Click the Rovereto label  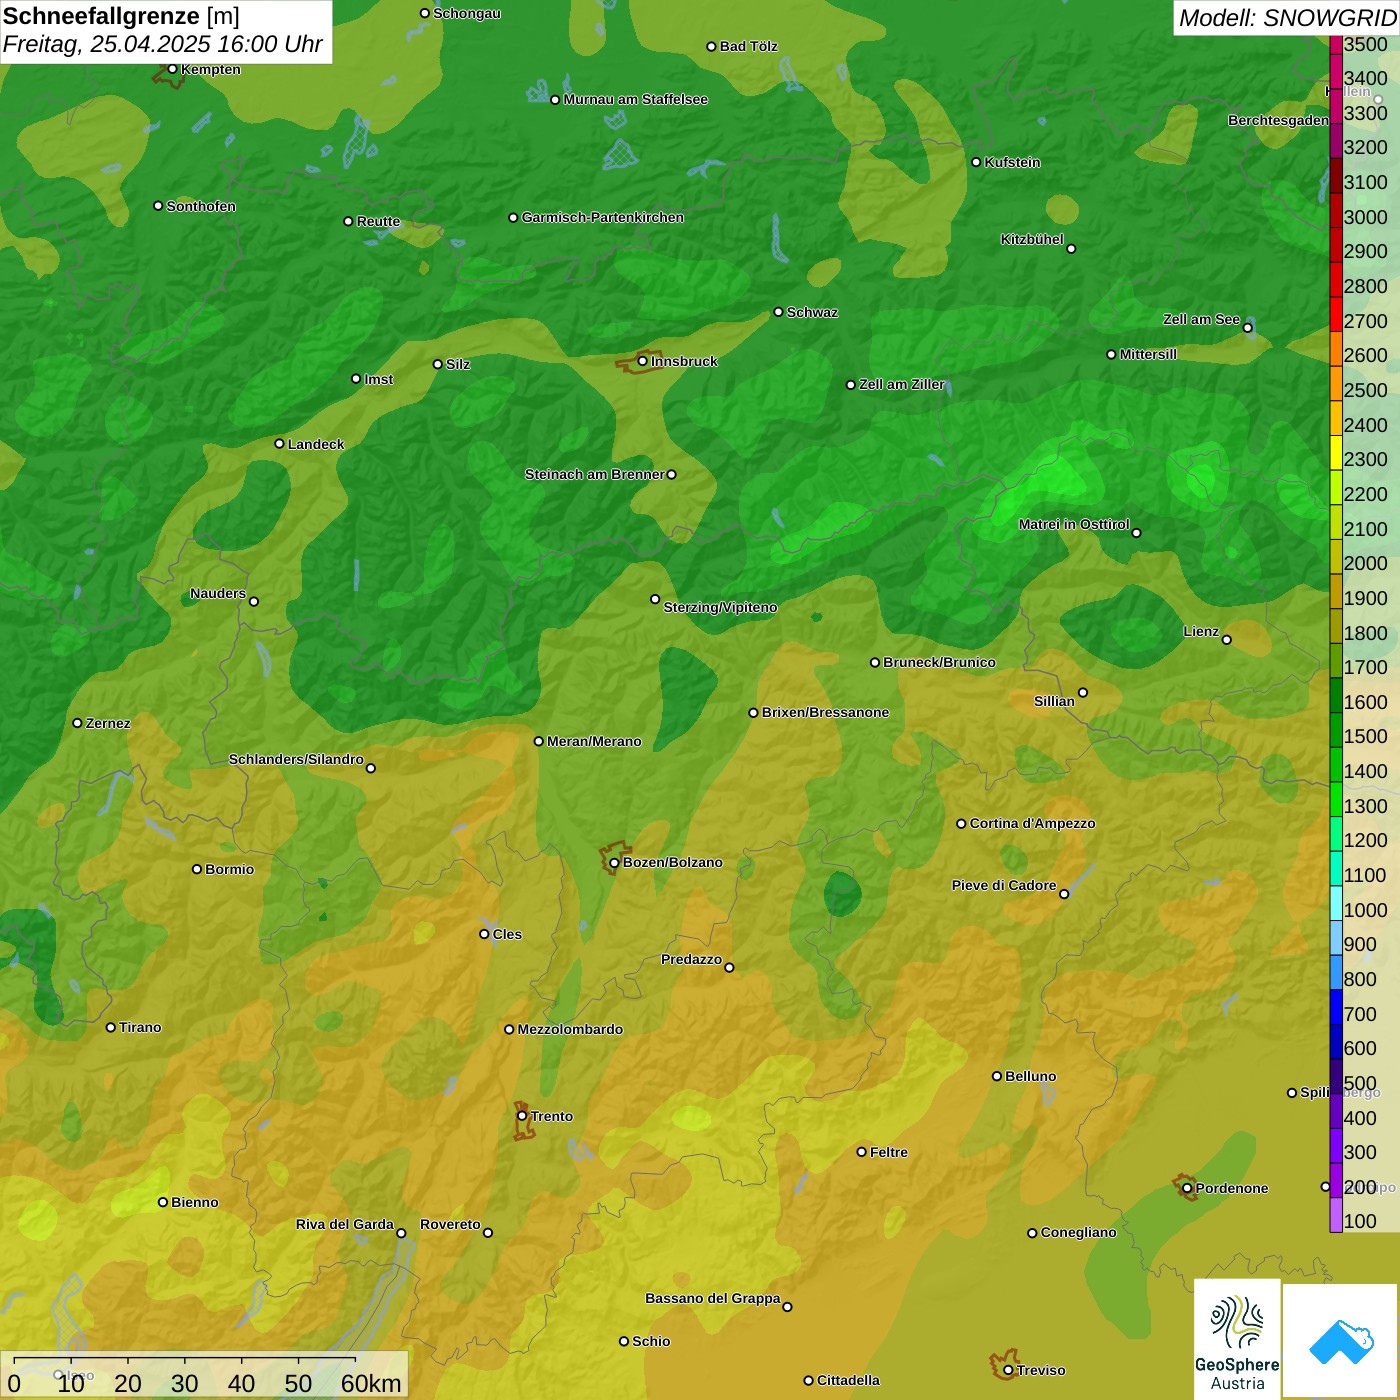tap(451, 1224)
